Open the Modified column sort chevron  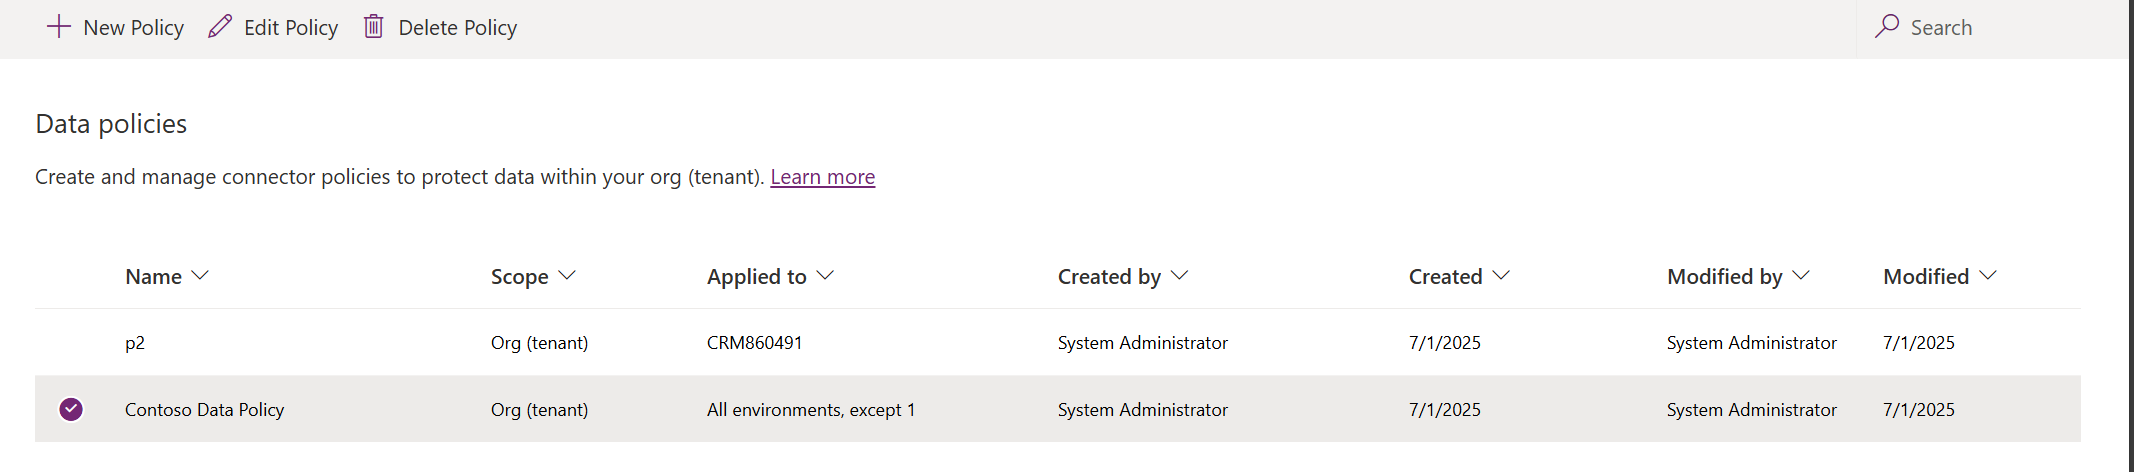coord(1988,276)
